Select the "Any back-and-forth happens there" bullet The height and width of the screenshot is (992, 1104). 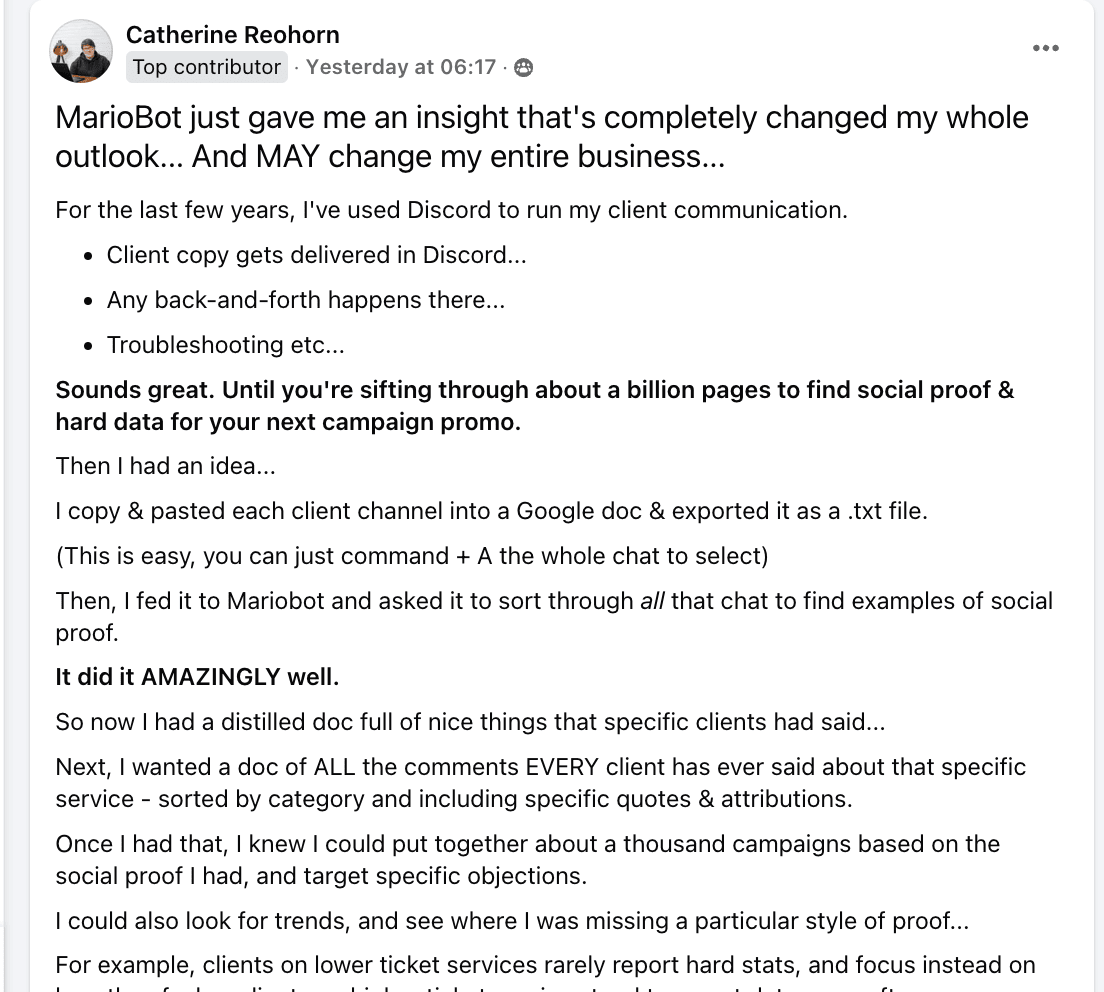[x=306, y=300]
